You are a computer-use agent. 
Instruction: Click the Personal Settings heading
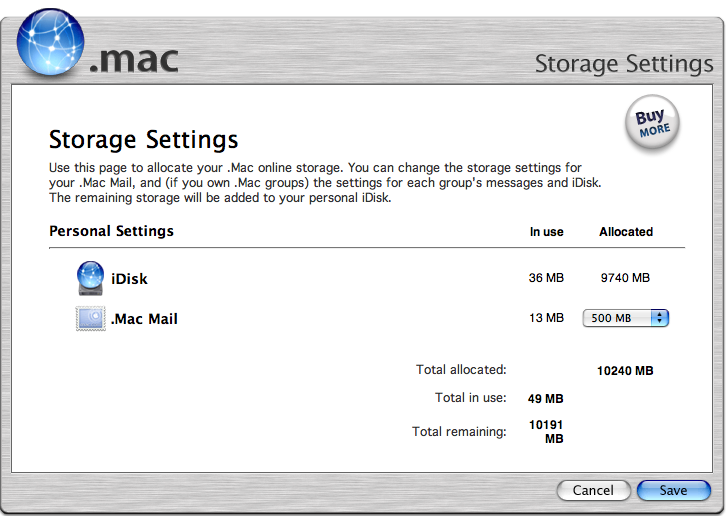[111, 231]
